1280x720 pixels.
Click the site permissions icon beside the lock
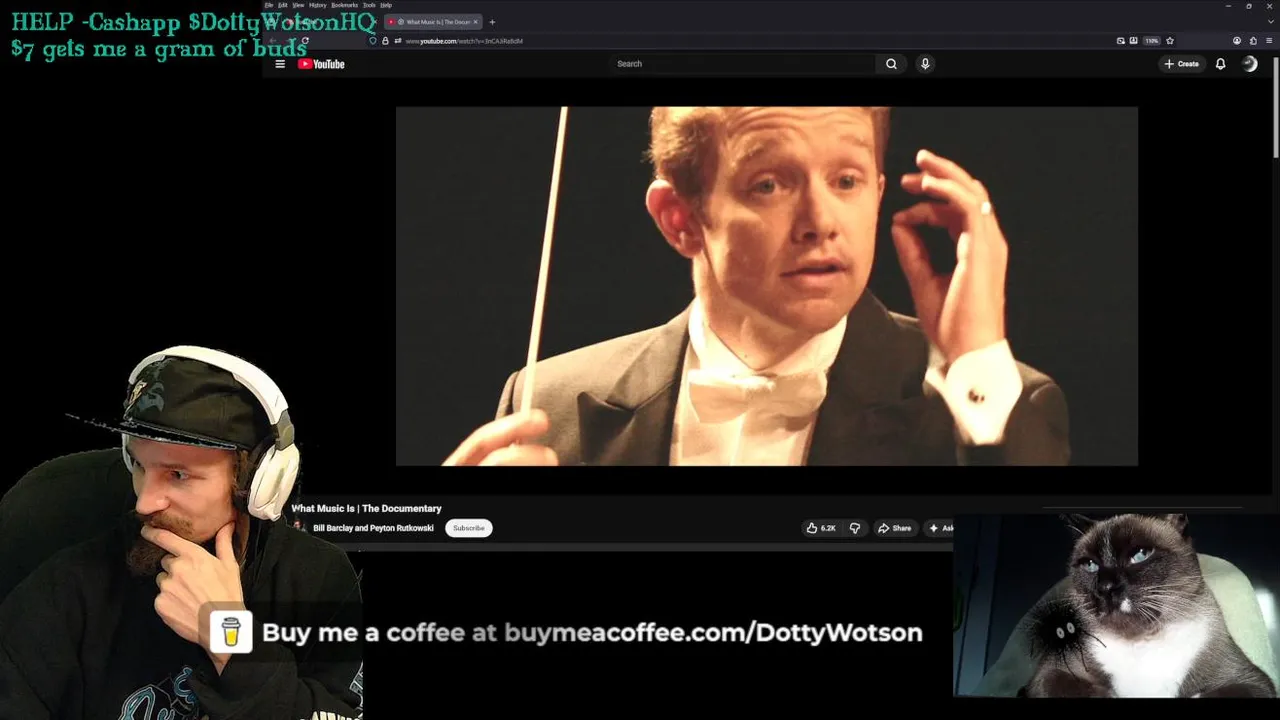(x=397, y=41)
